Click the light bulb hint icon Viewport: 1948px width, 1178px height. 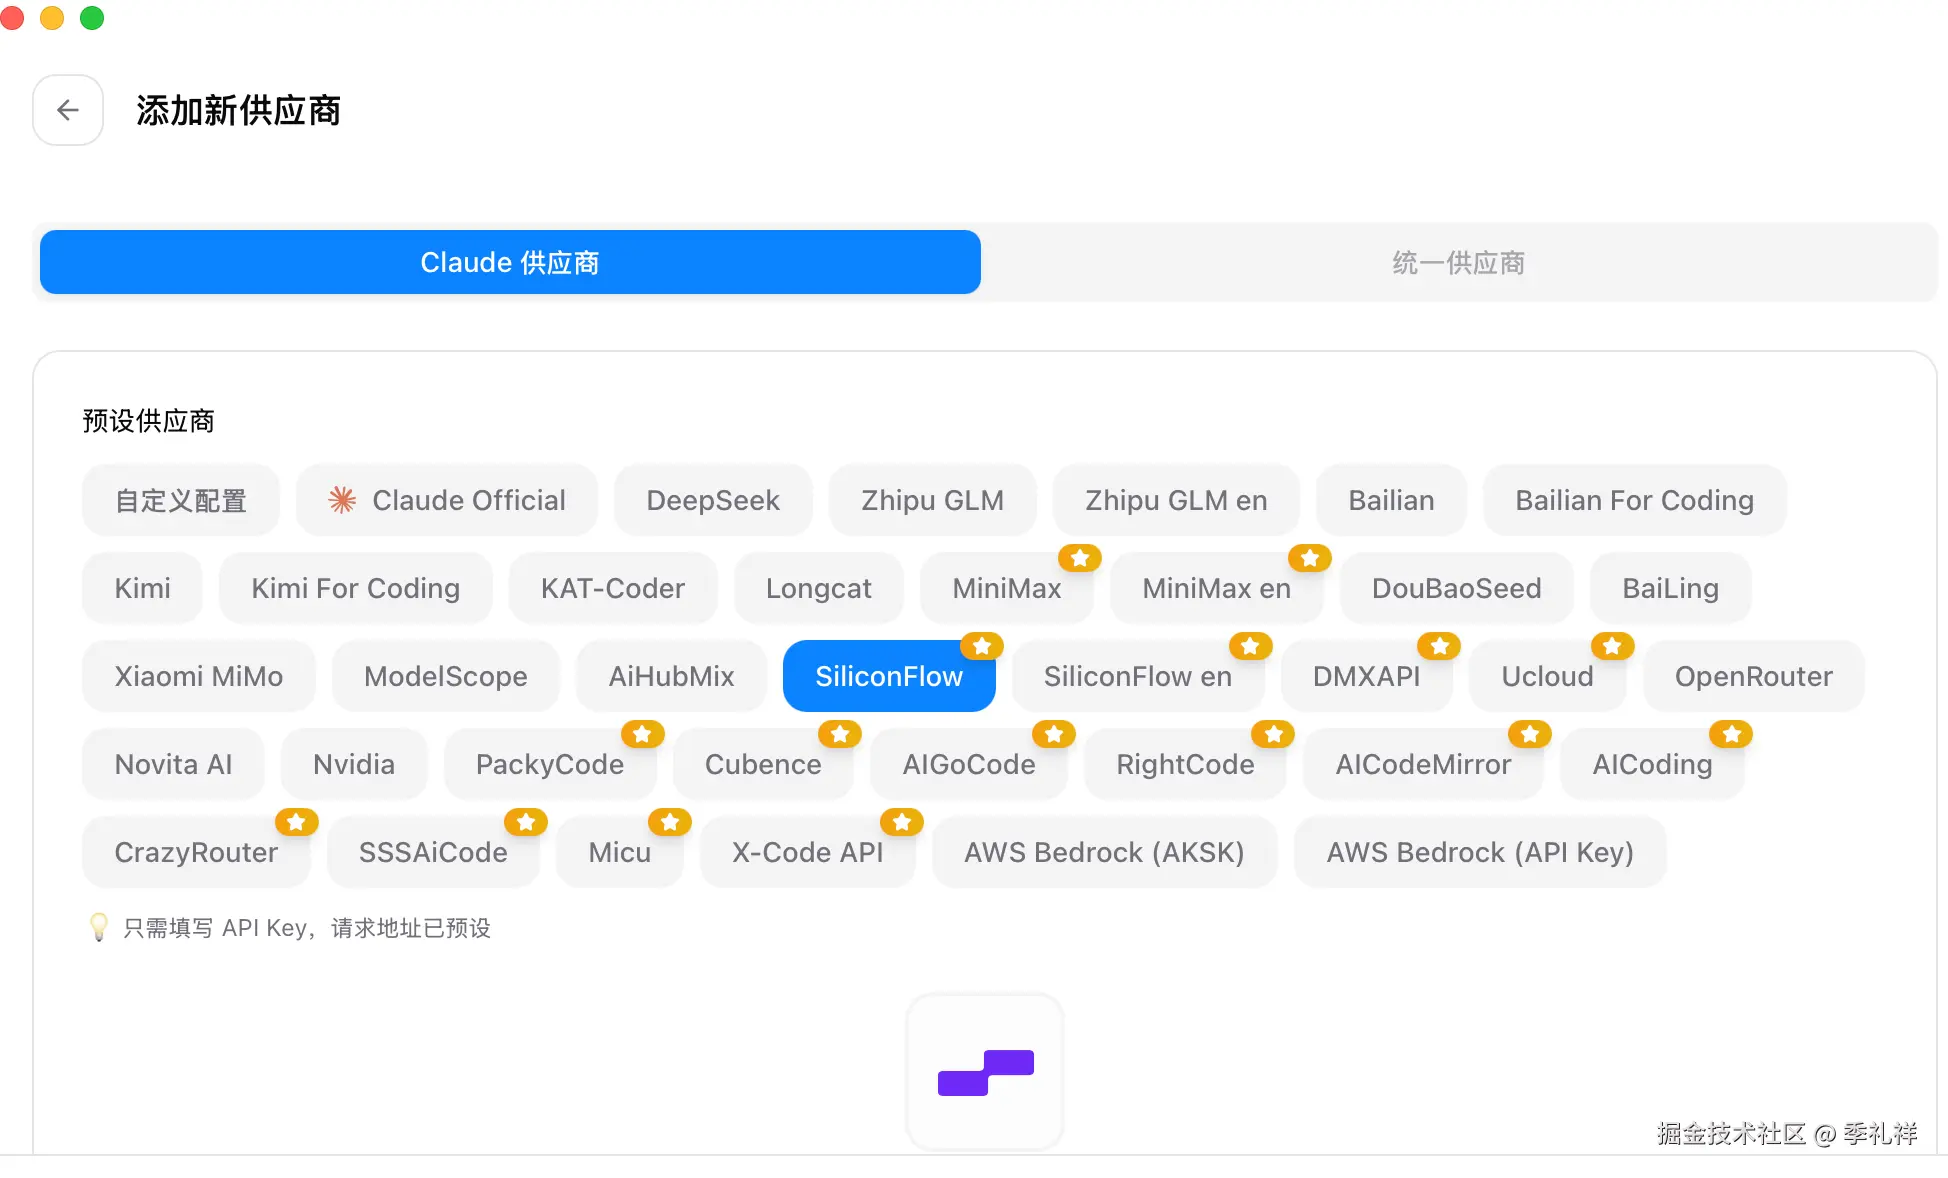(99, 927)
